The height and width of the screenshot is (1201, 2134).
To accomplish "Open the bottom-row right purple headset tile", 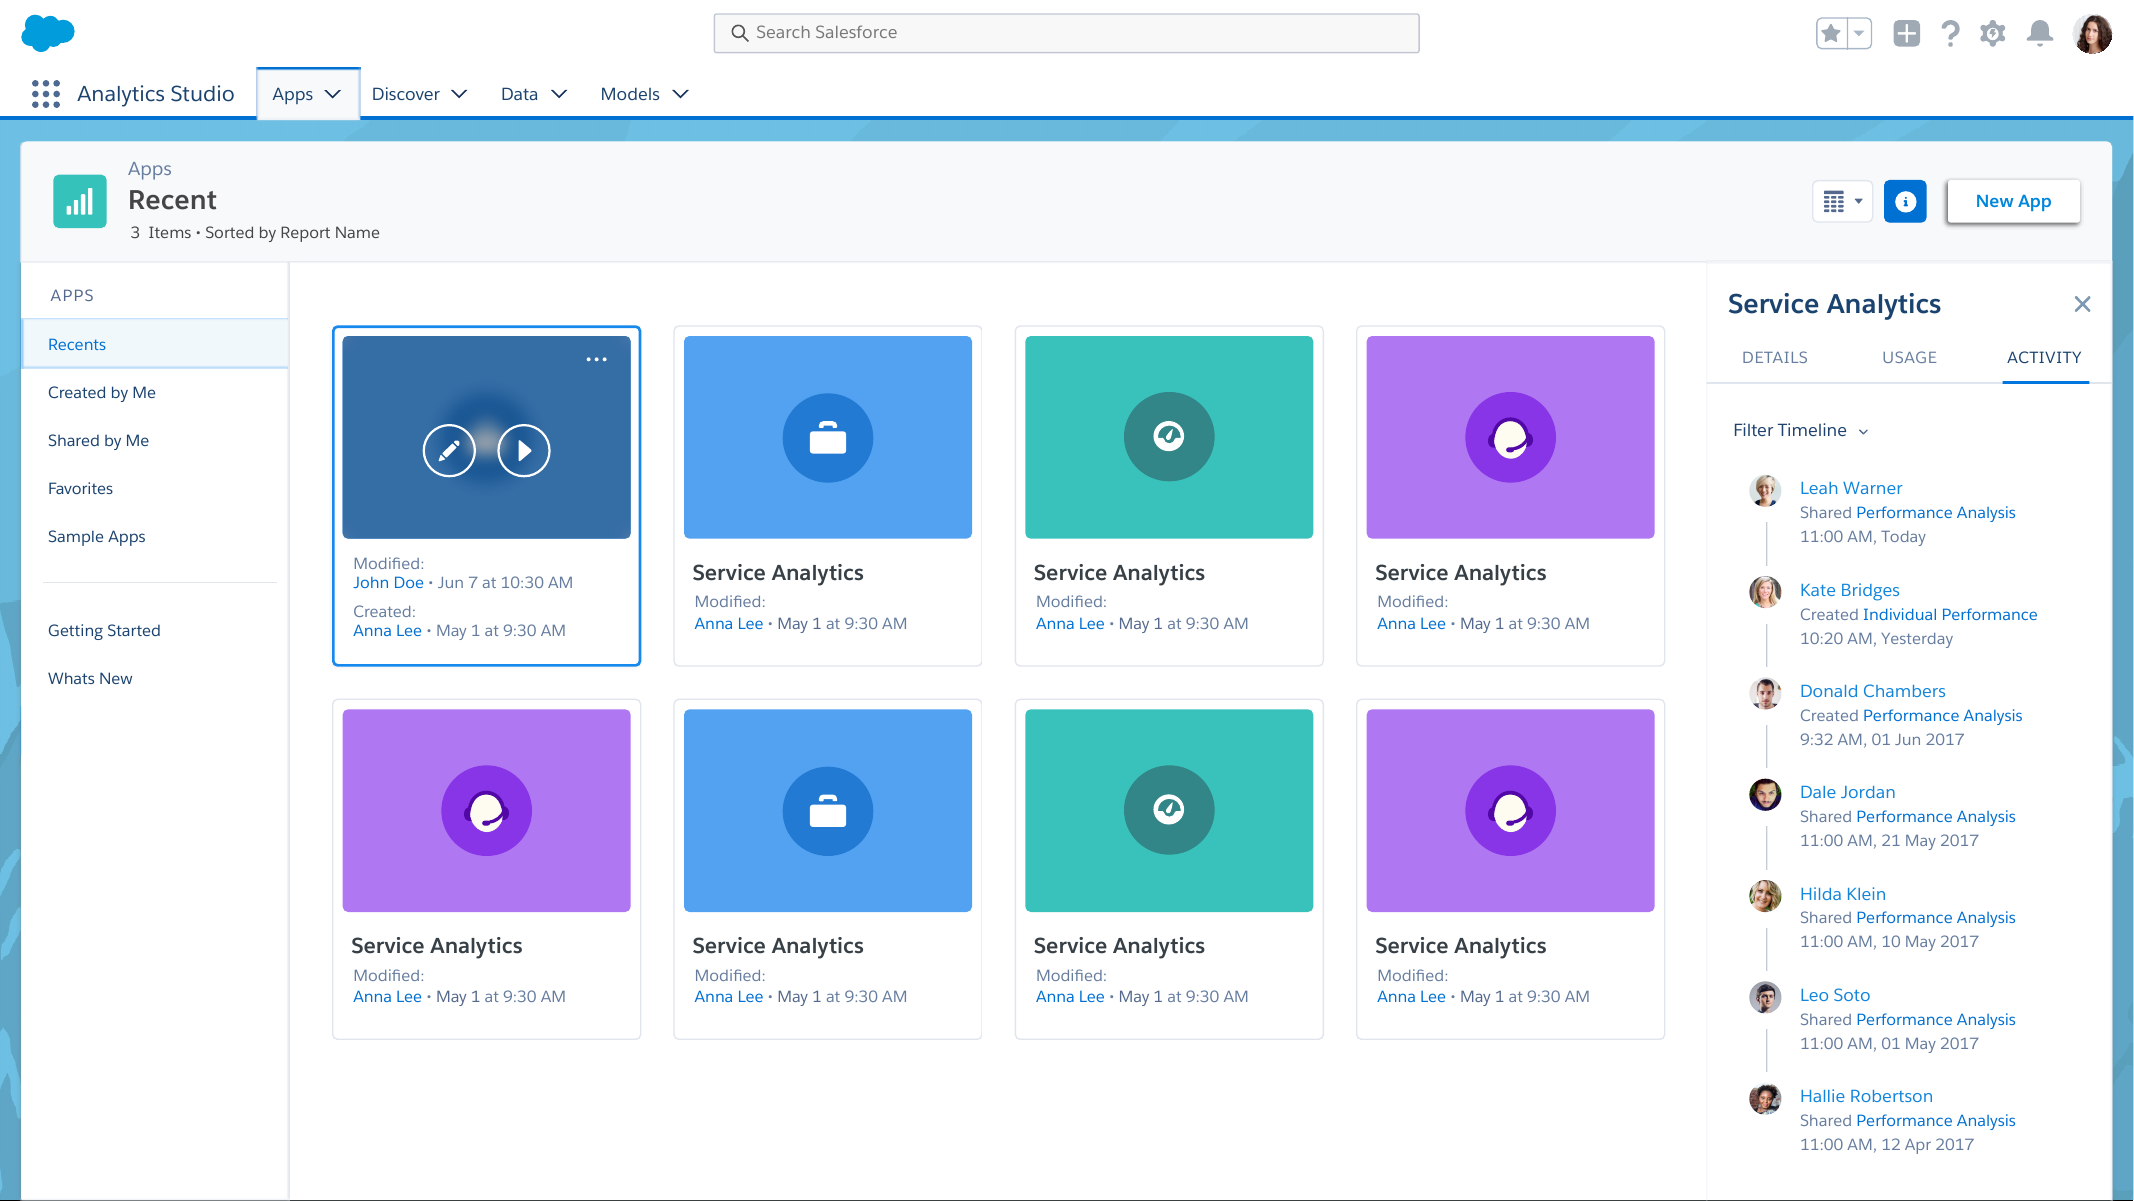I will (1510, 810).
